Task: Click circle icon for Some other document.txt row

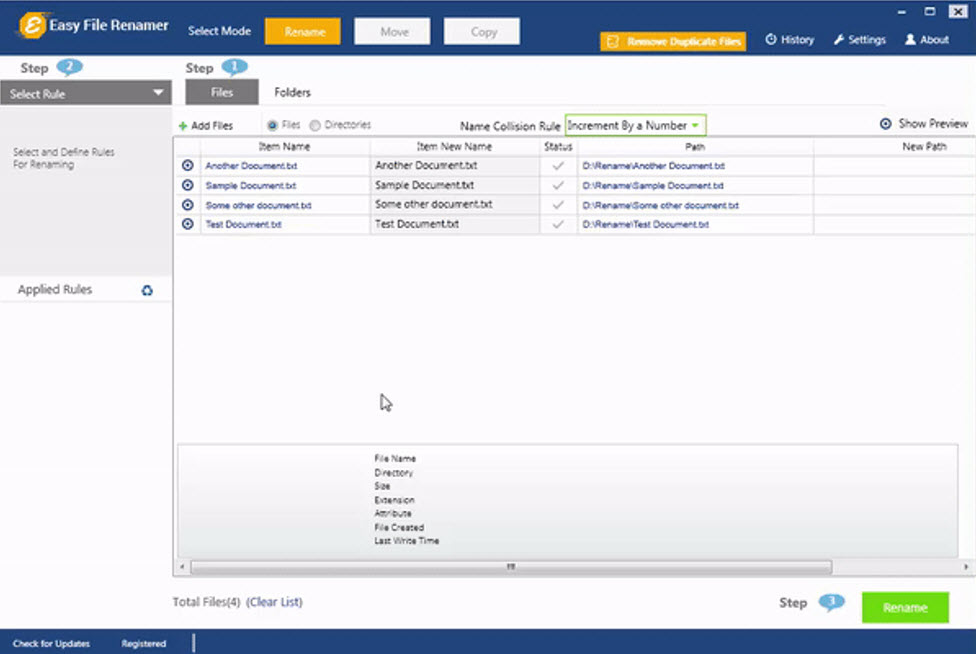Action: pyautogui.click(x=187, y=205)
